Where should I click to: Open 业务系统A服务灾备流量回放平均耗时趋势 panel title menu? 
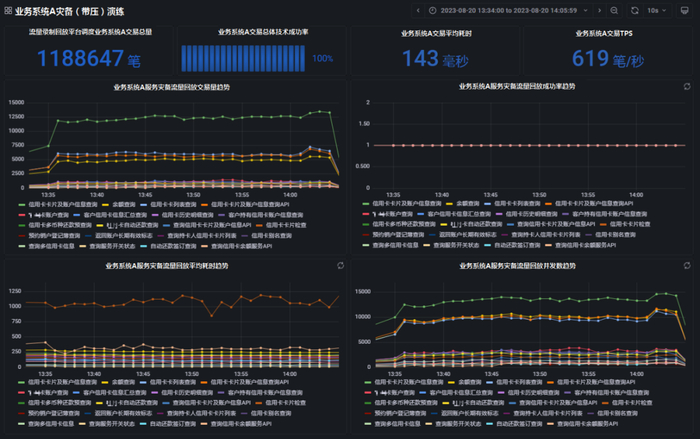point(167,266)
